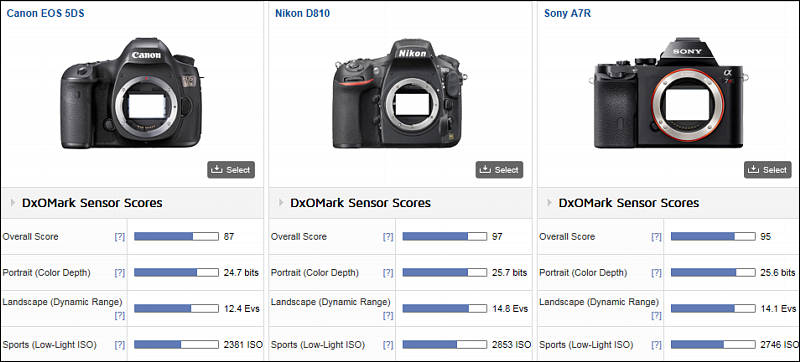
Task: Select the Sony '14.1 Evs' value
Action: pyautogui.click(x=779, y=308)
